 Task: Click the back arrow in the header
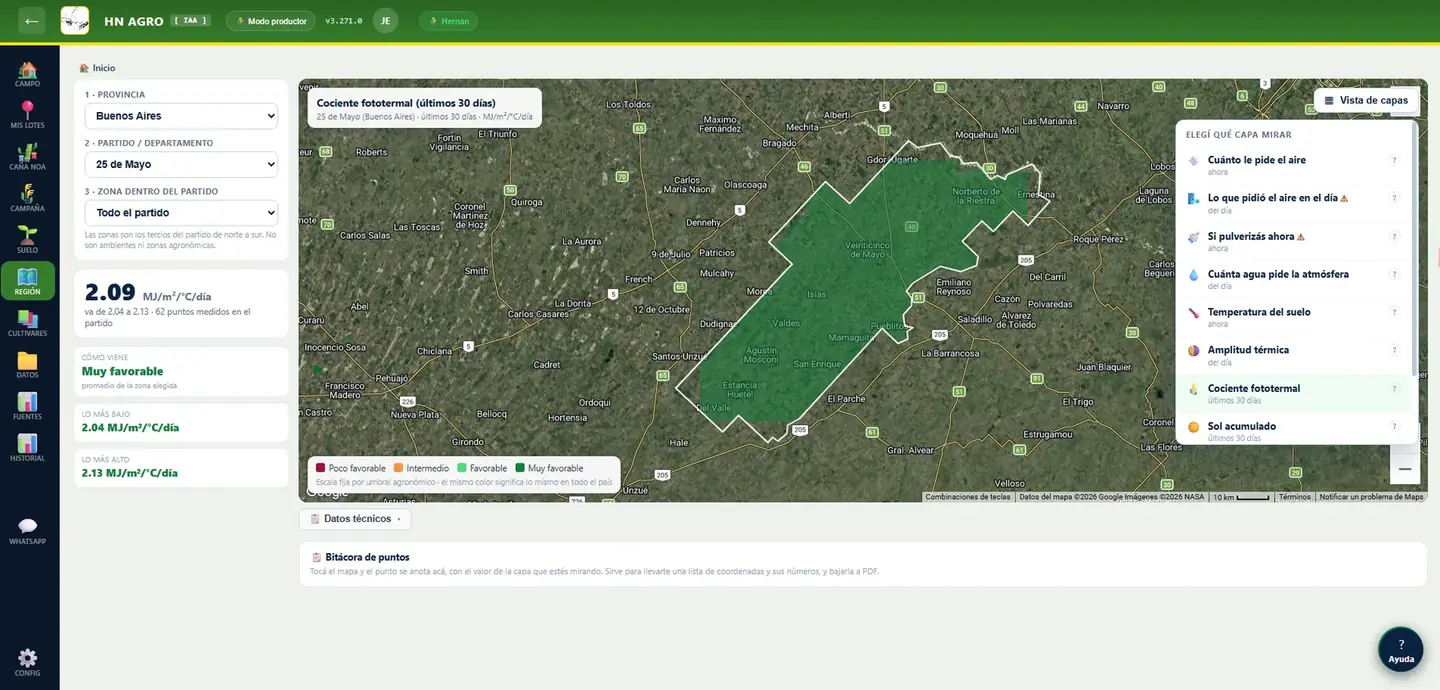[x=32, y=21]
